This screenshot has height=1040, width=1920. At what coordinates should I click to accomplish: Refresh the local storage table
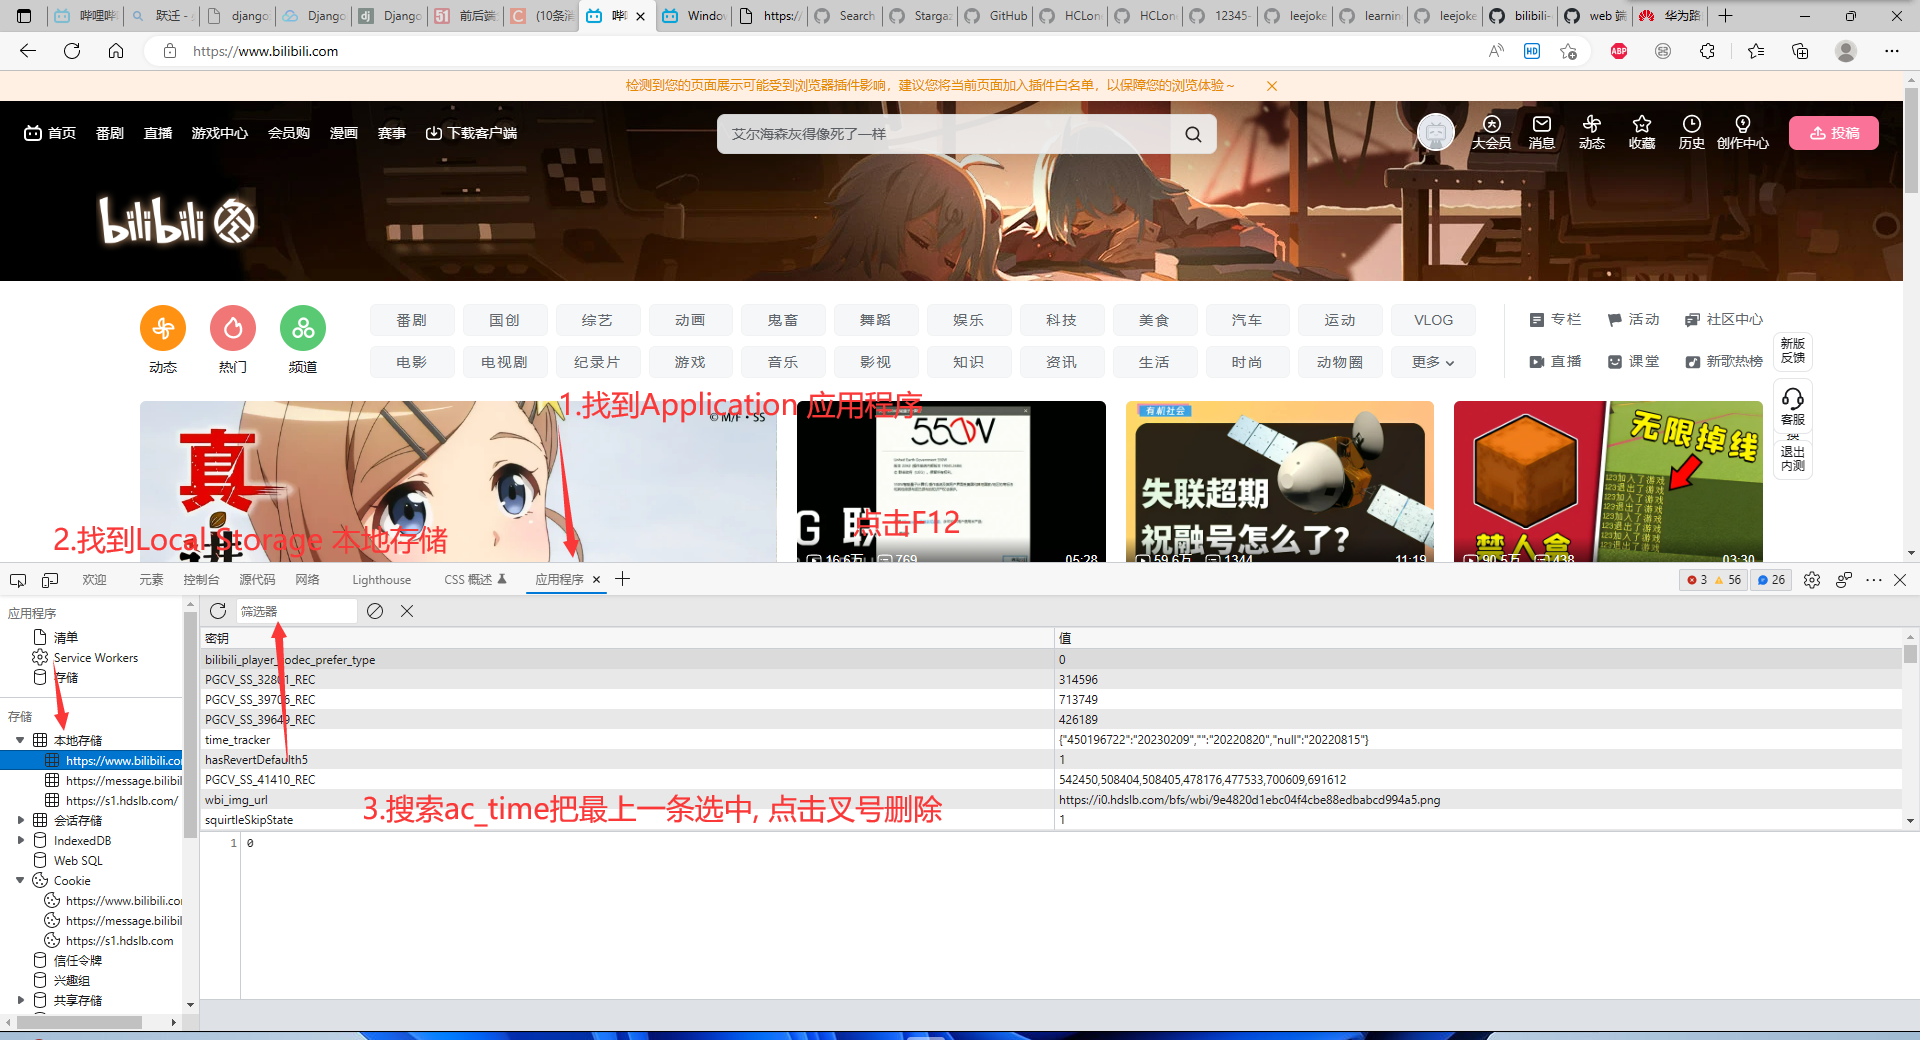tap(218, 611)
